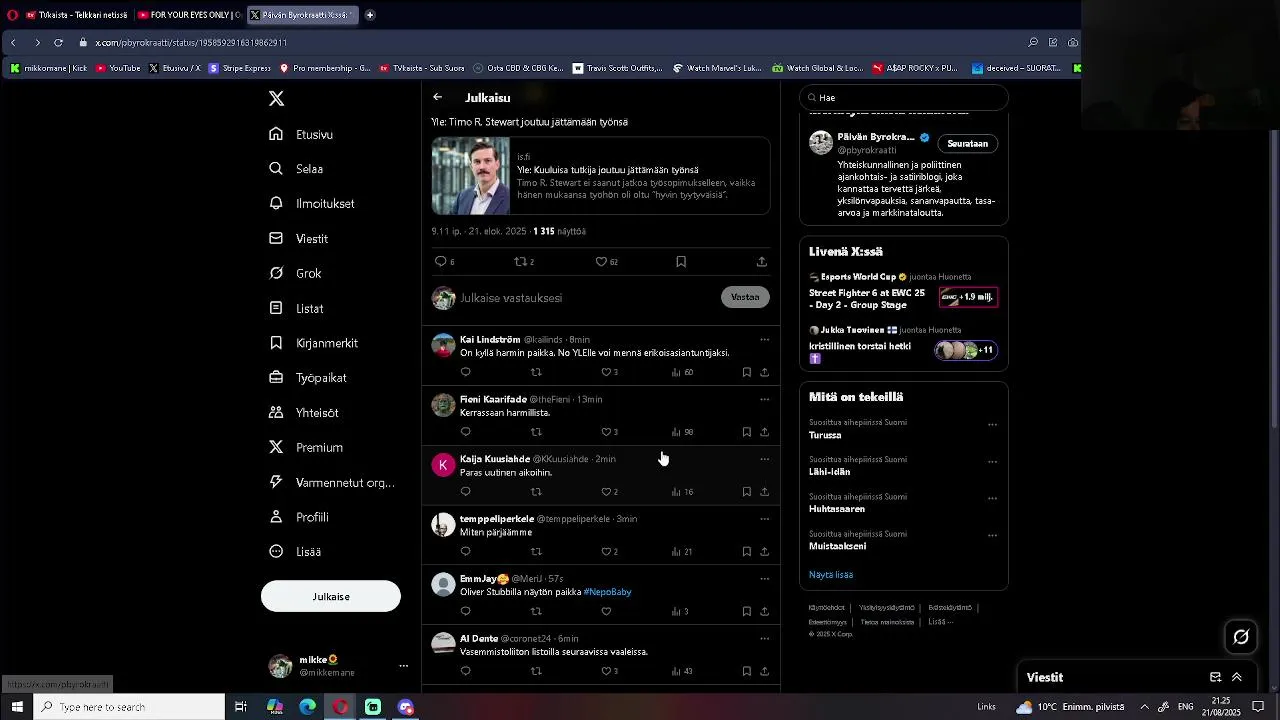Image resolution: width=1280 pixels, height=720 pixels.
Task: Bookmark Kai Lindström's reply
Action: pos(747,372)
